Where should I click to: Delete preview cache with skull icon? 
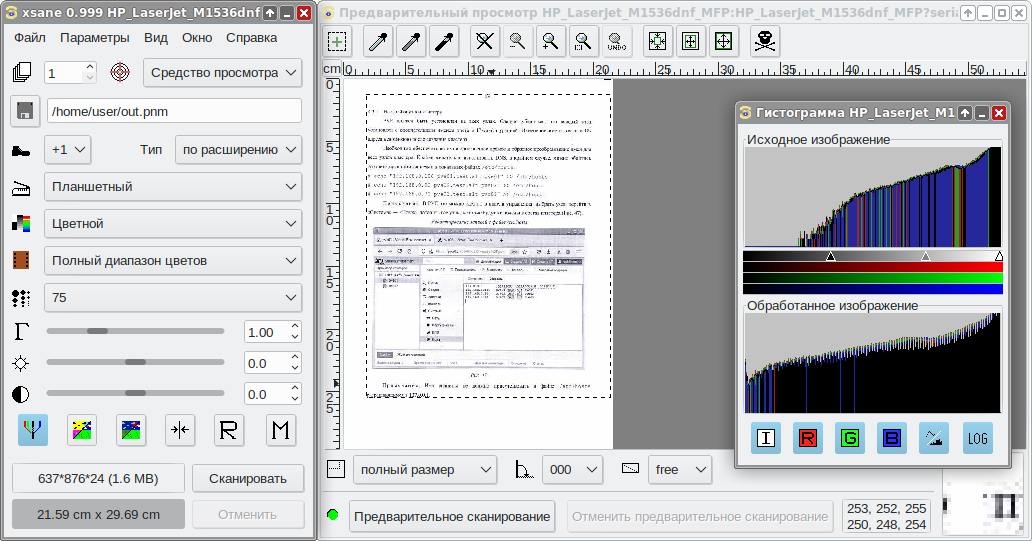click(x=765, y=41)
